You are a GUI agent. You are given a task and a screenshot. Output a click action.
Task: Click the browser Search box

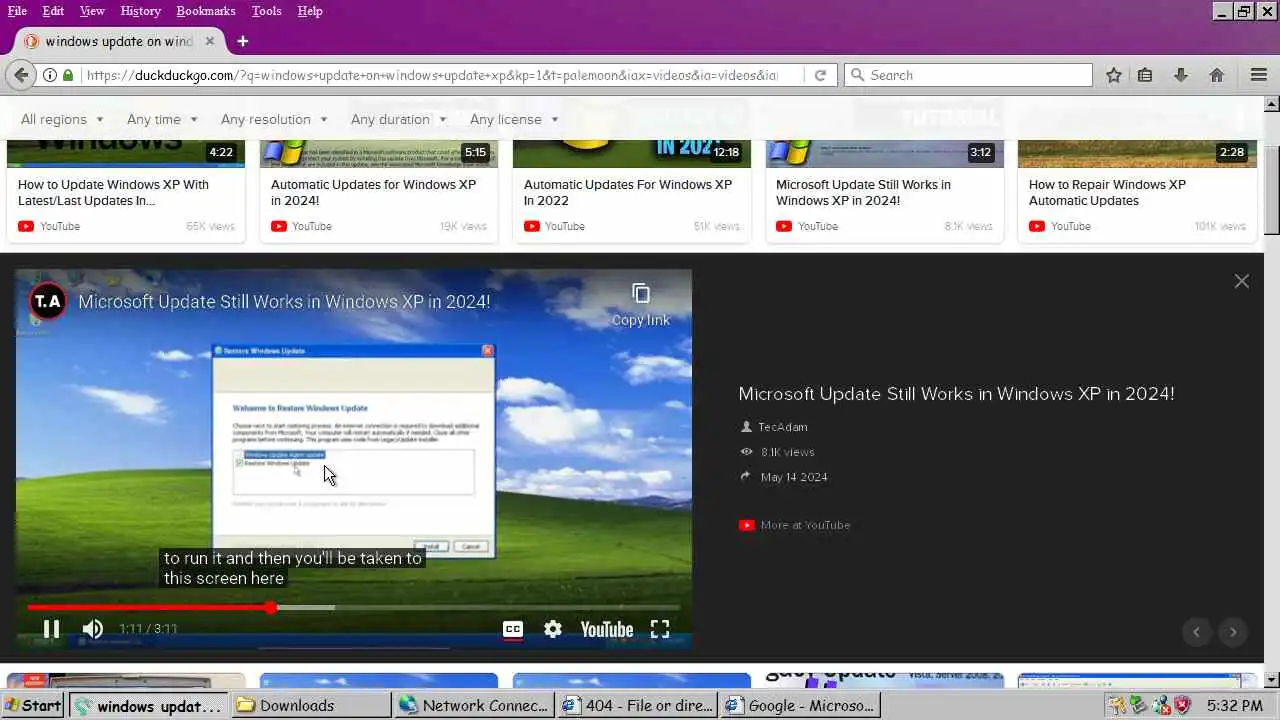click(x=968, y=75)
